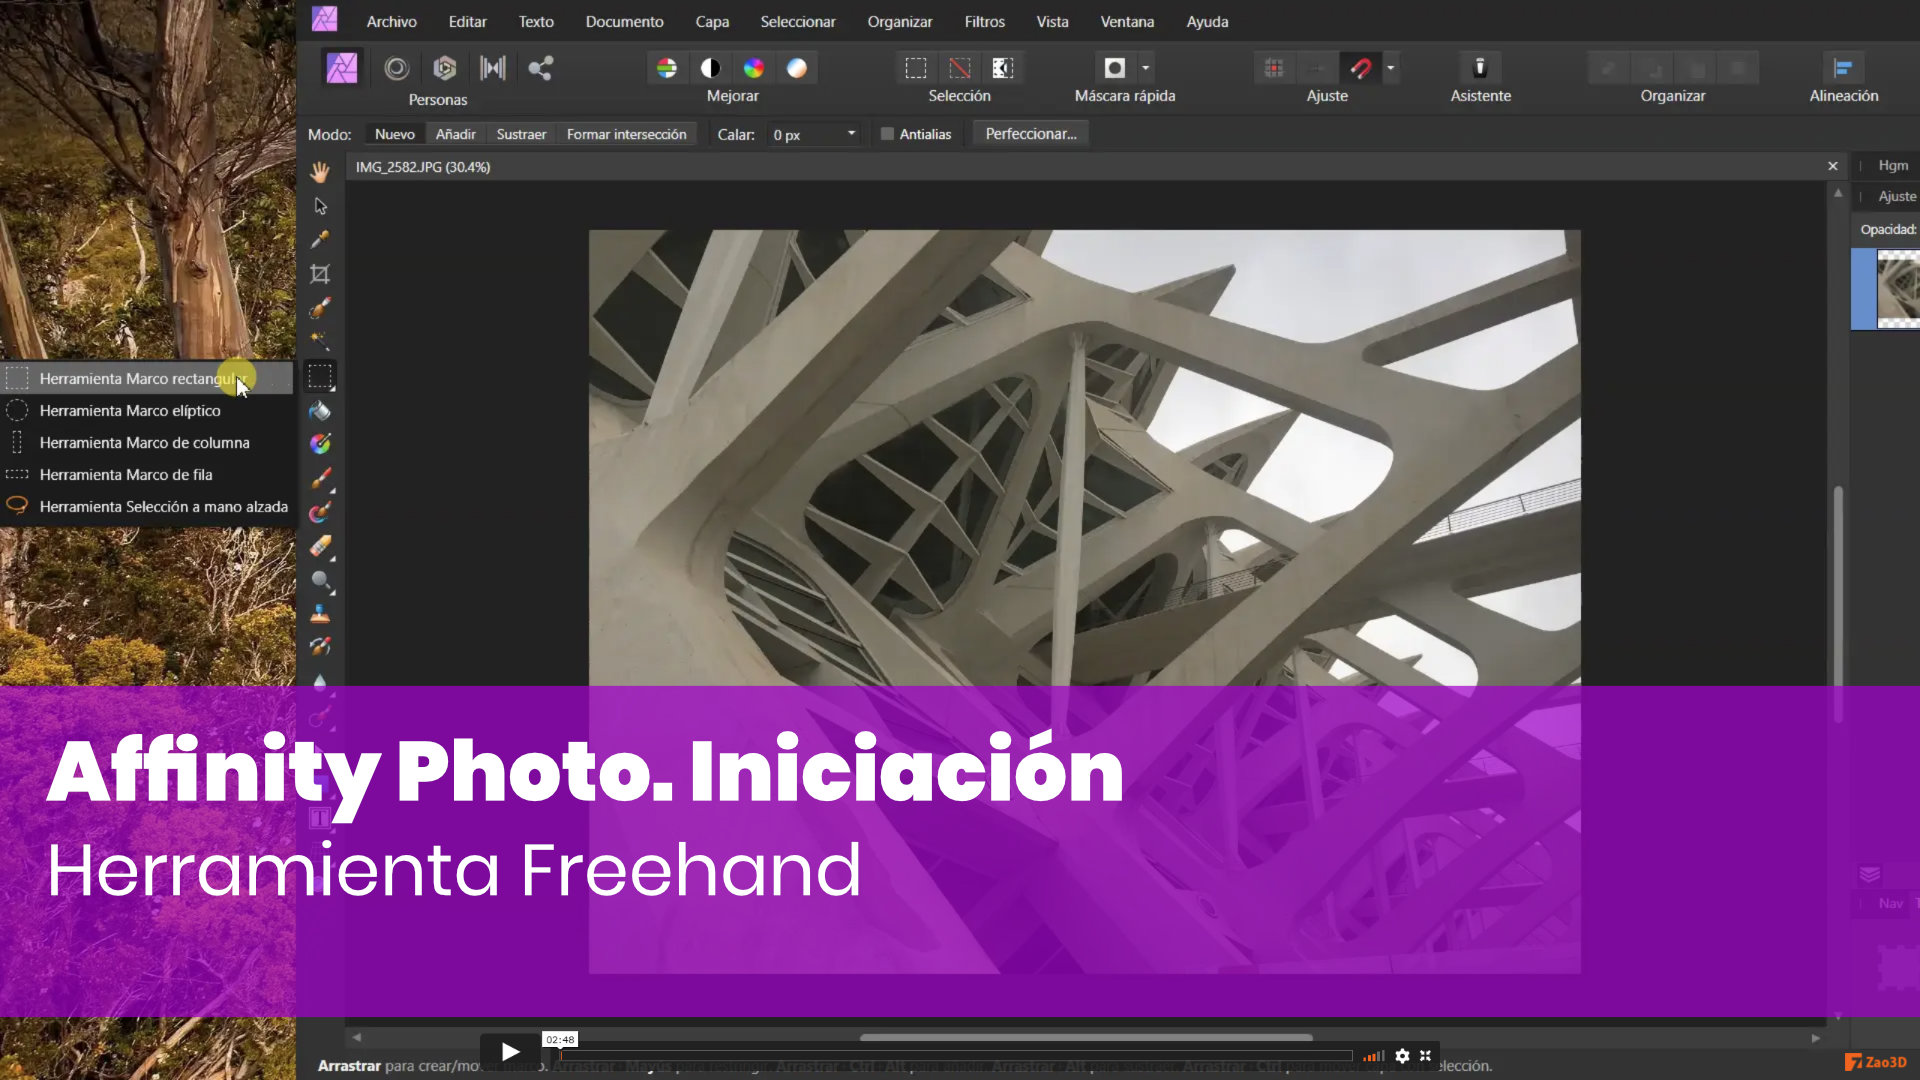Viewport: 1920px width, 1080px height.
Task: Play the video with play button
Action: coord(510,1052)
